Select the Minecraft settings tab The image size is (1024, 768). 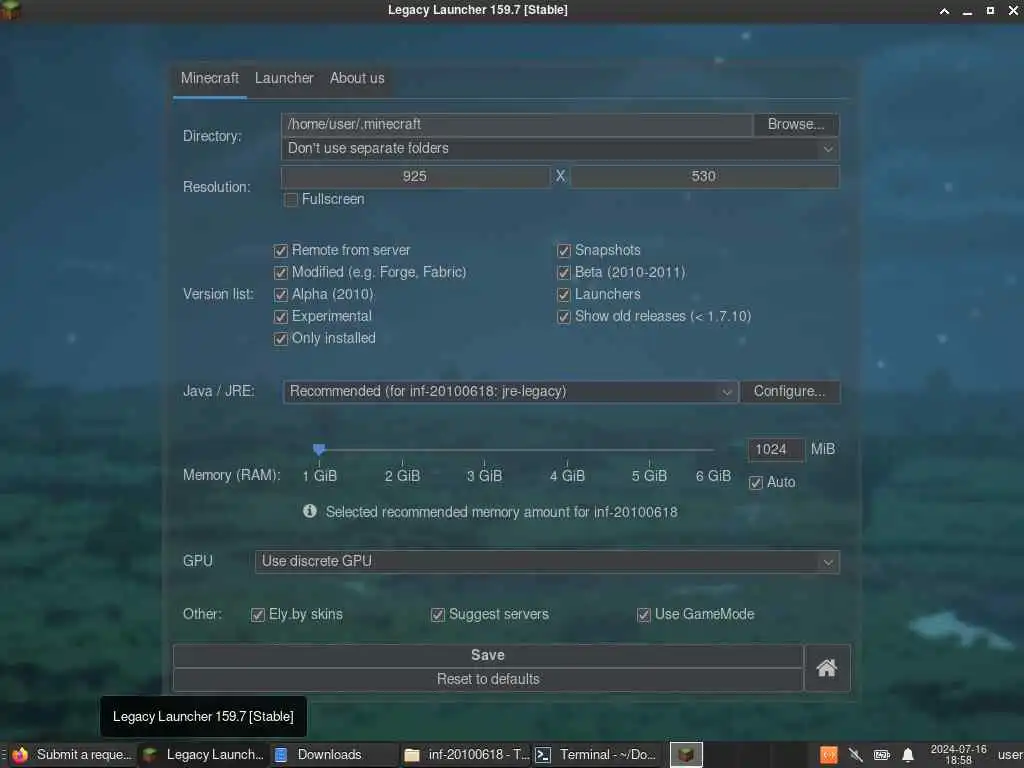click(210, 78)
